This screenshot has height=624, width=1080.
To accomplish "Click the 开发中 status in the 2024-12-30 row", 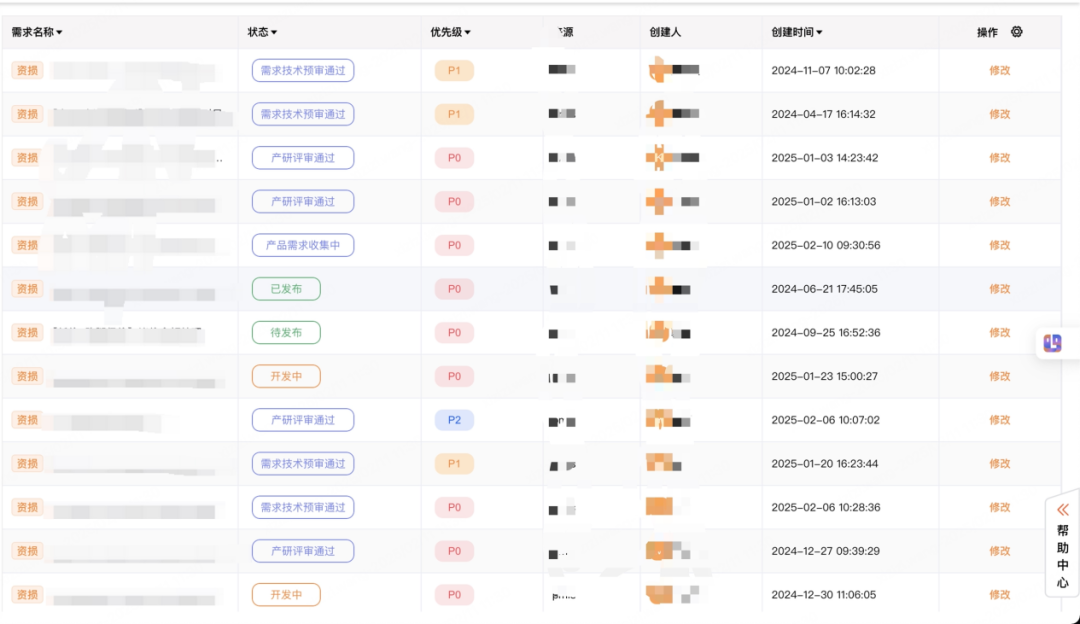I will click(286, 595).
